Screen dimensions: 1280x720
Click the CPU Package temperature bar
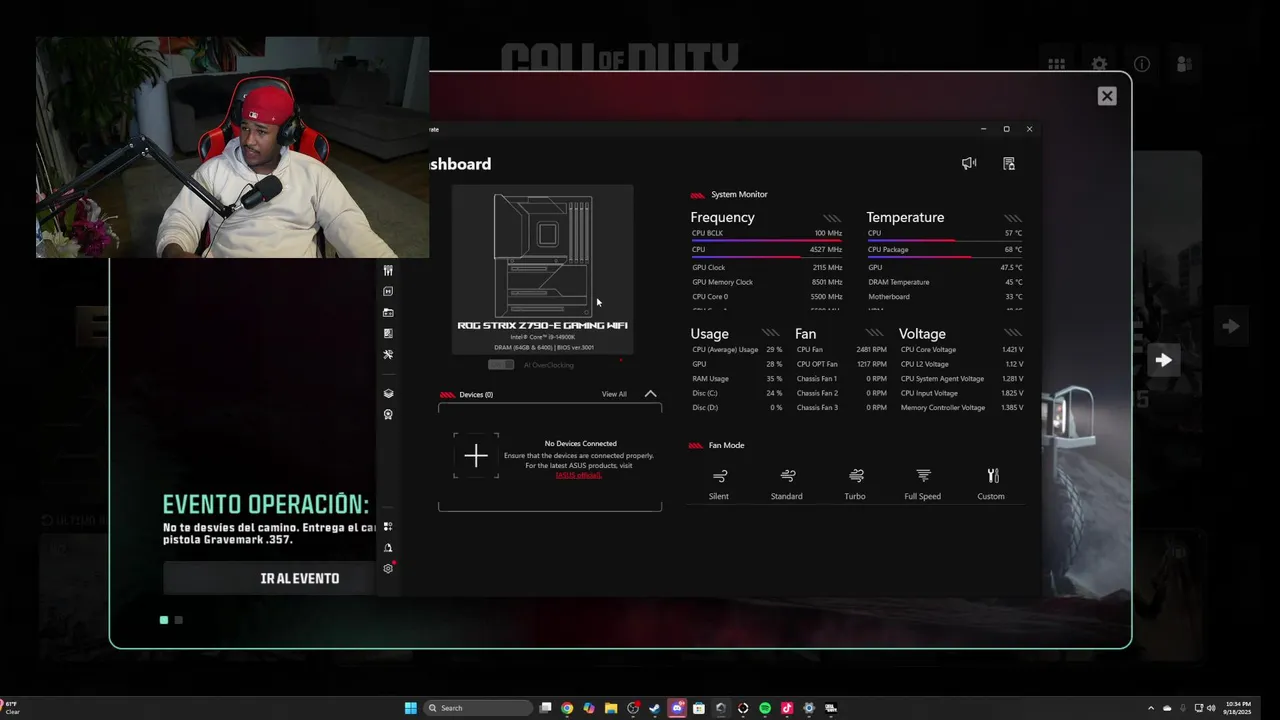point(945,257)
